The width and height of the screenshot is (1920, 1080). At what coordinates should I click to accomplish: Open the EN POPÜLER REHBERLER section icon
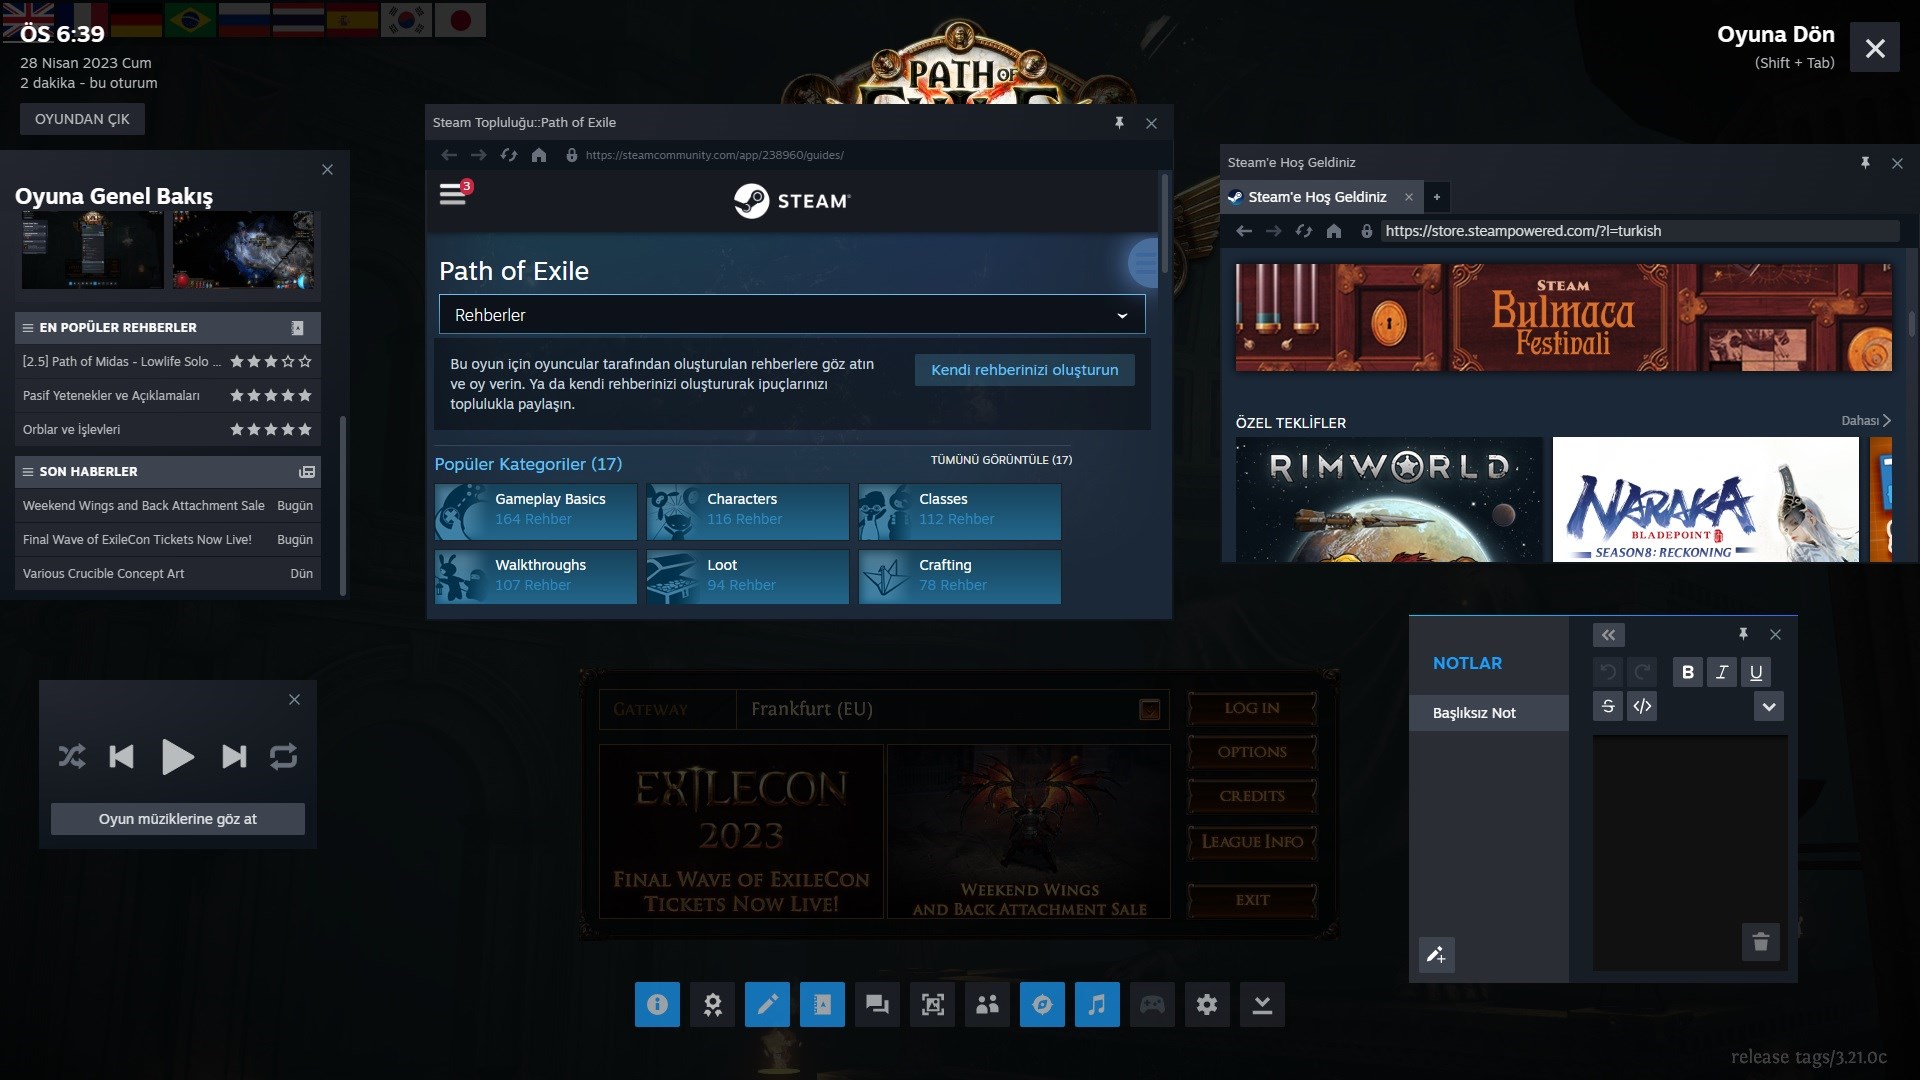(x=297, y=328)
